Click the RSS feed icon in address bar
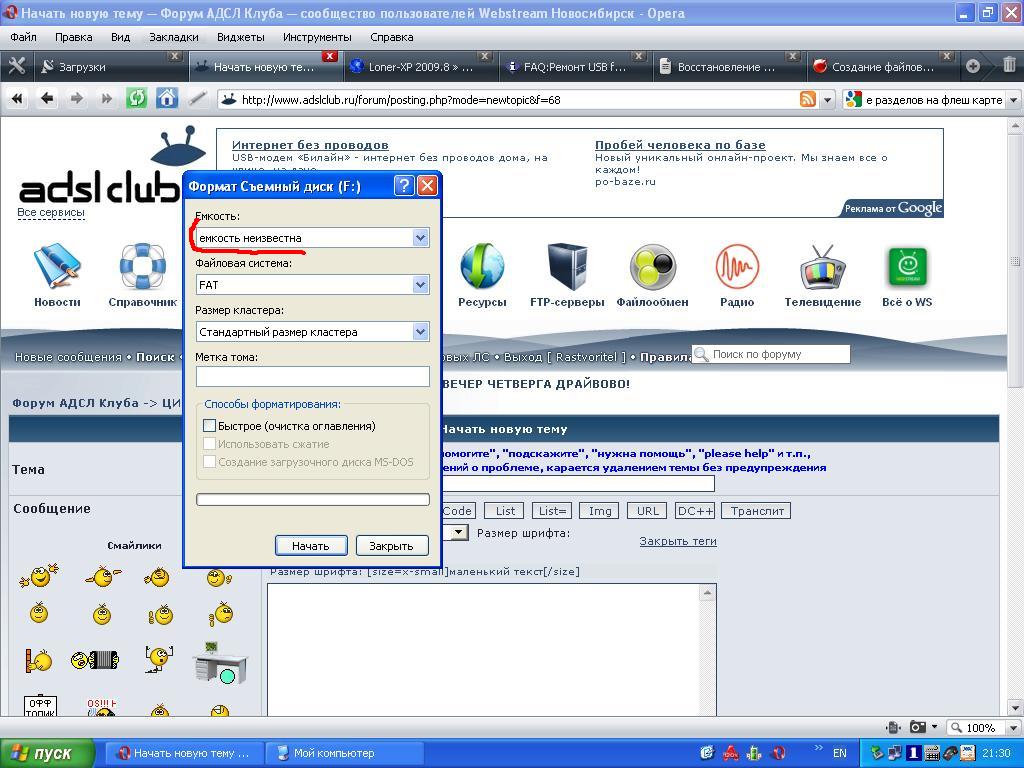The image size is (1024, 768). (807, 99)
